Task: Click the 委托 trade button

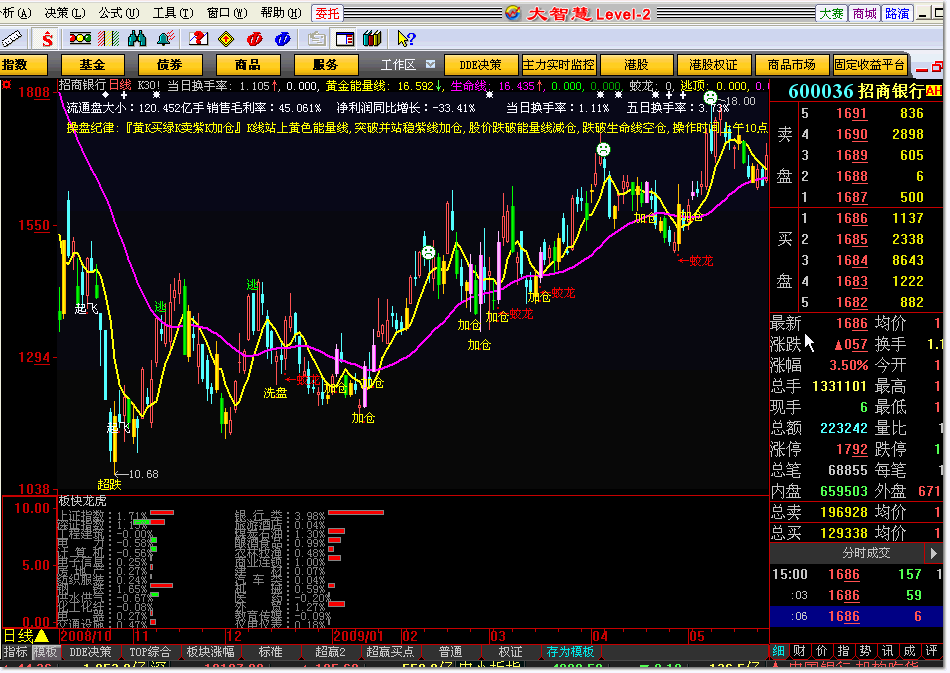Action: coord(327,13)
